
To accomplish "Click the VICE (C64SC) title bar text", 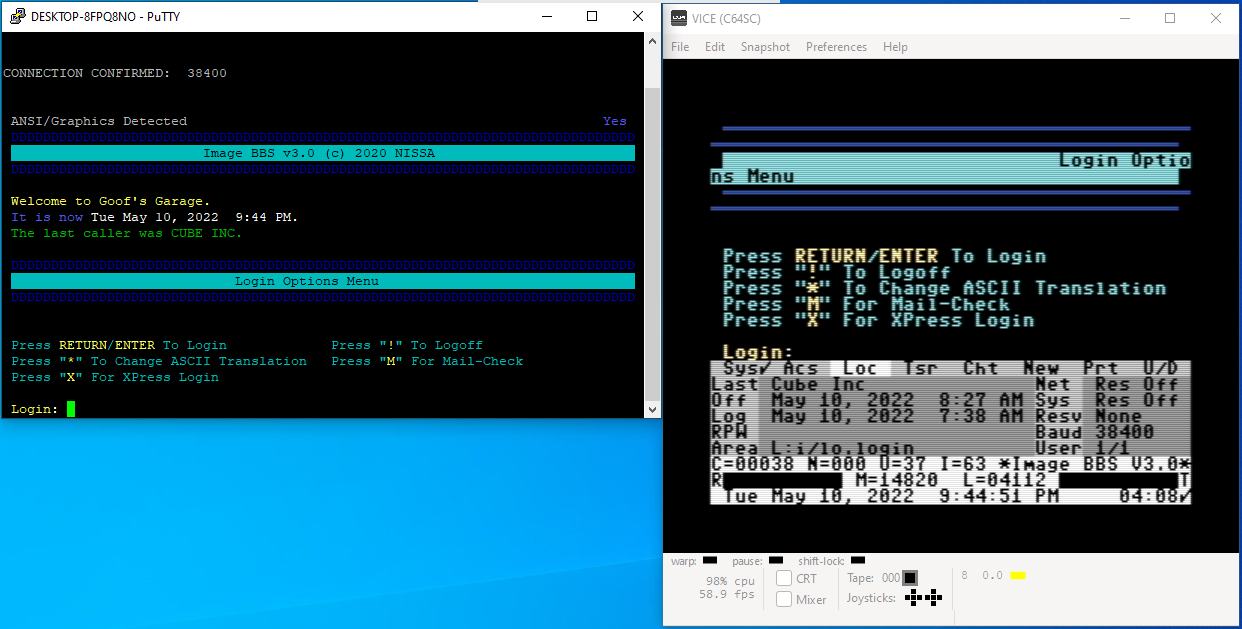I will tap(727, 17).
